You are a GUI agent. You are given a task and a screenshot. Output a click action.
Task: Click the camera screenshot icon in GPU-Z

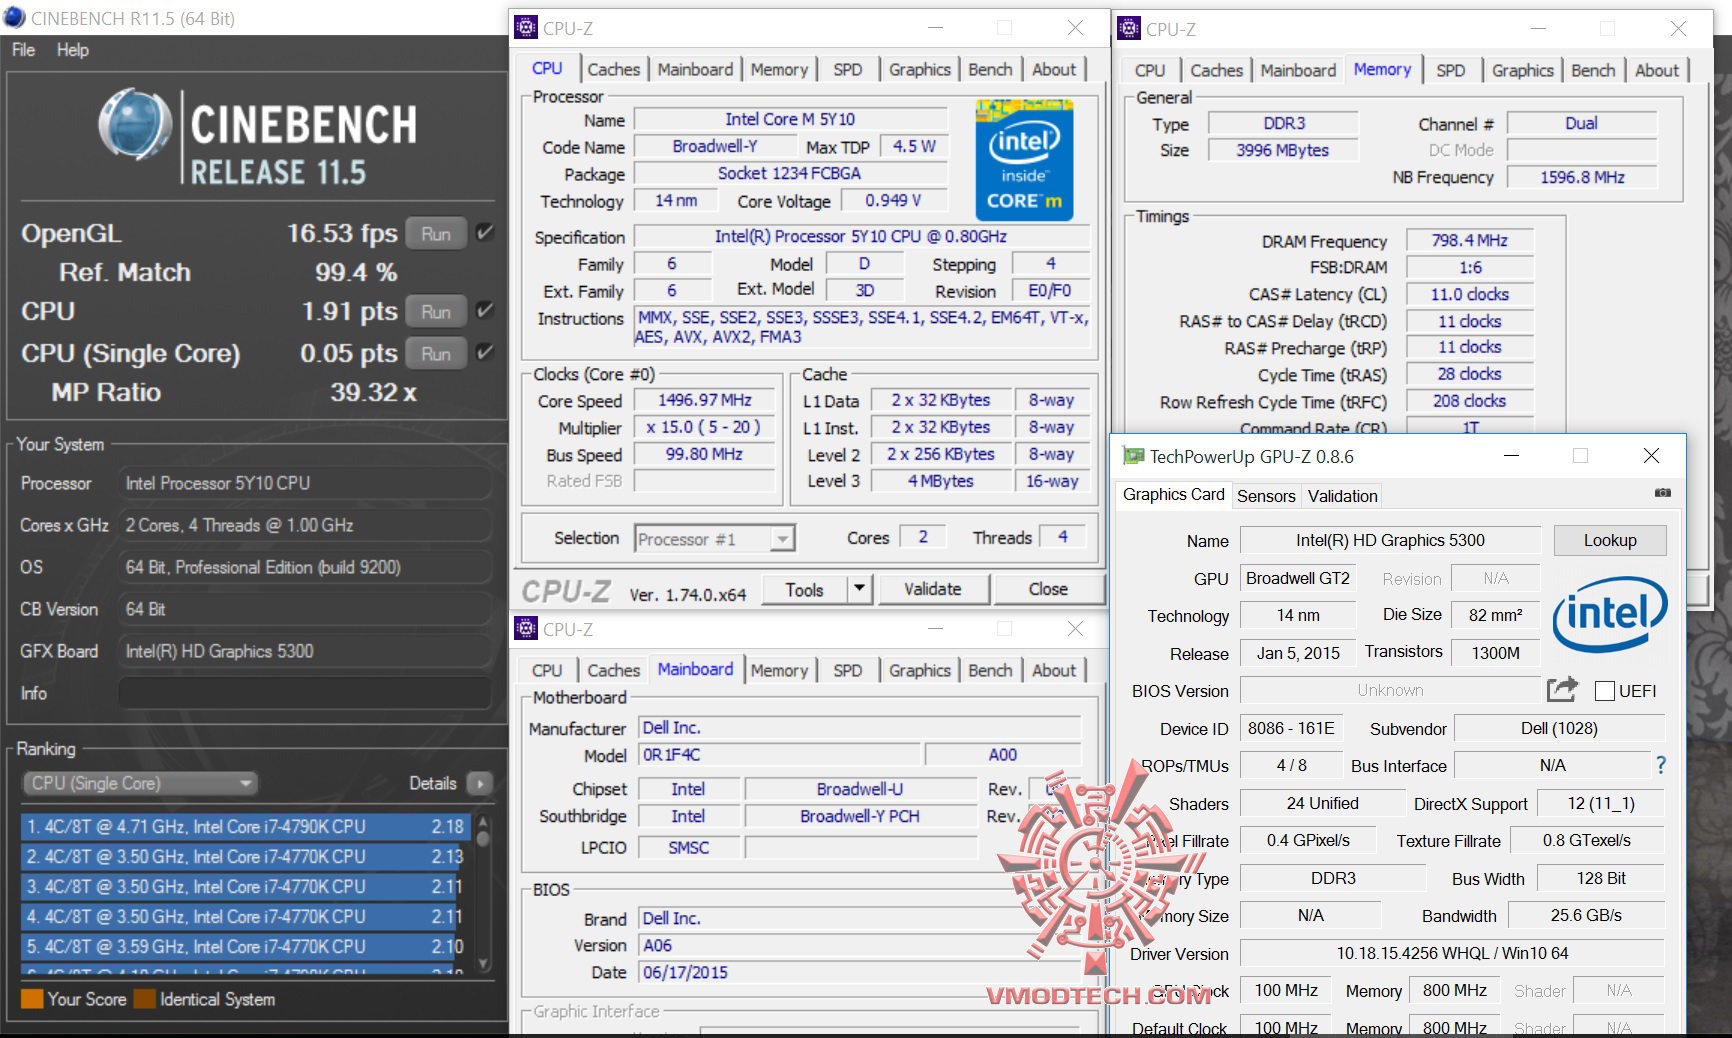(x=1662, y=493)
